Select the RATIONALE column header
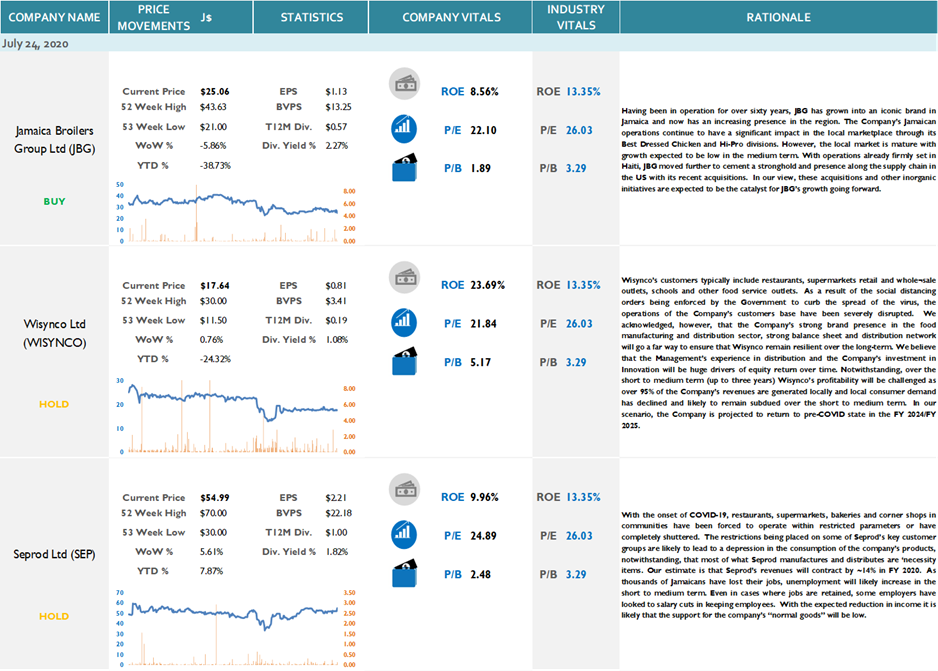This screenshot has height=671, width=938. click(x=778, y=17)
